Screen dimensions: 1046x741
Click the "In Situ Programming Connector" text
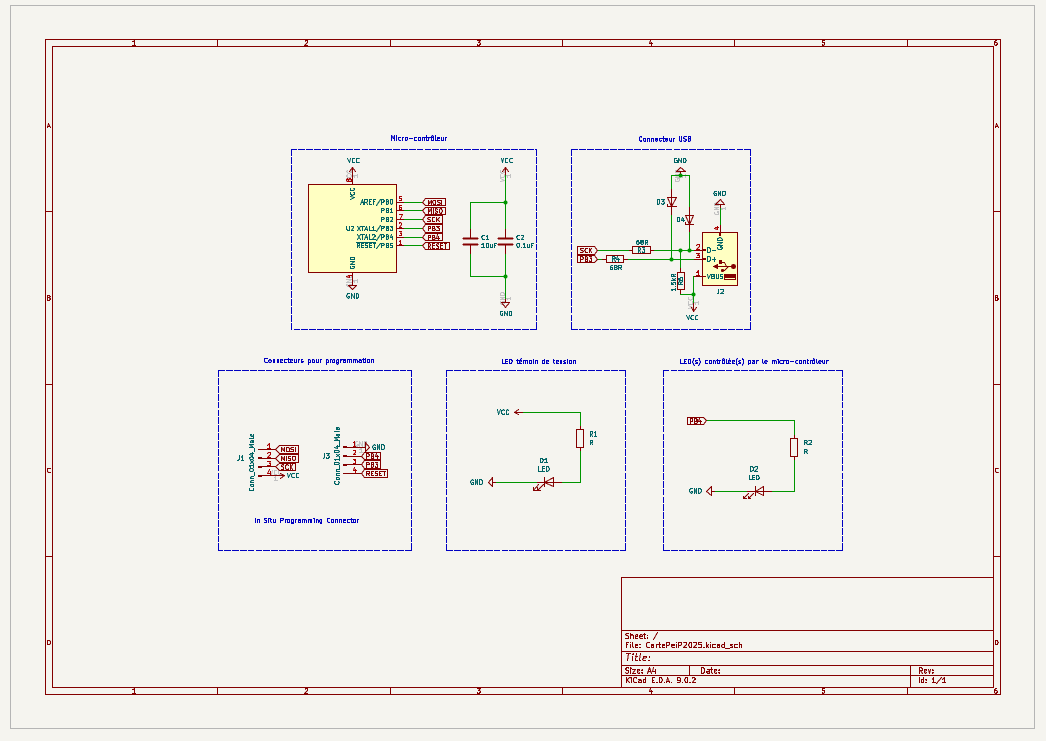[x=306, y=520]
